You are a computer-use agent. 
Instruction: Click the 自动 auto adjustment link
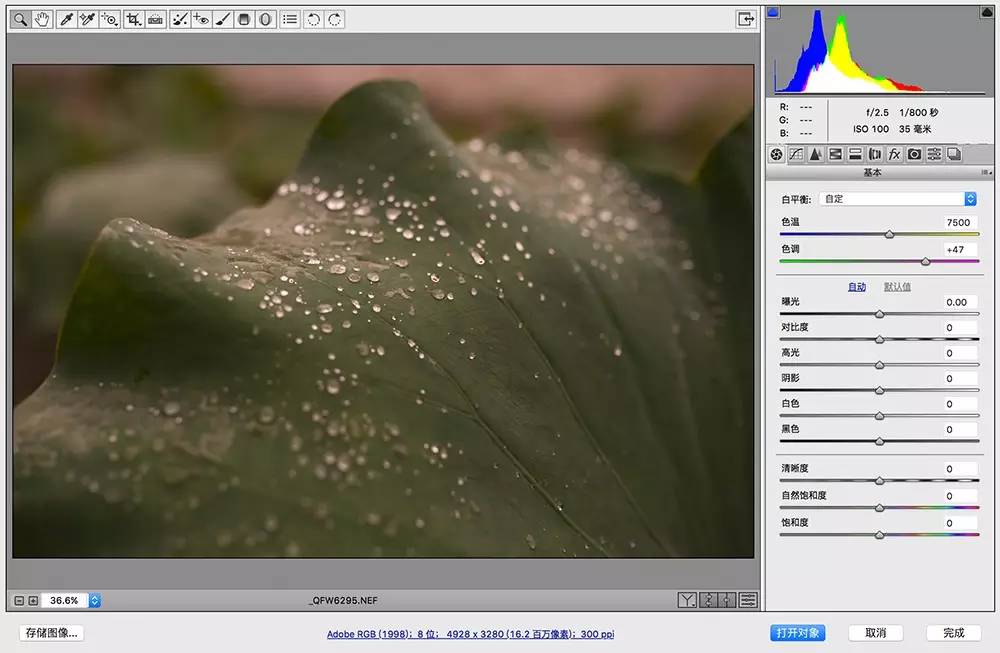point(857,287)
